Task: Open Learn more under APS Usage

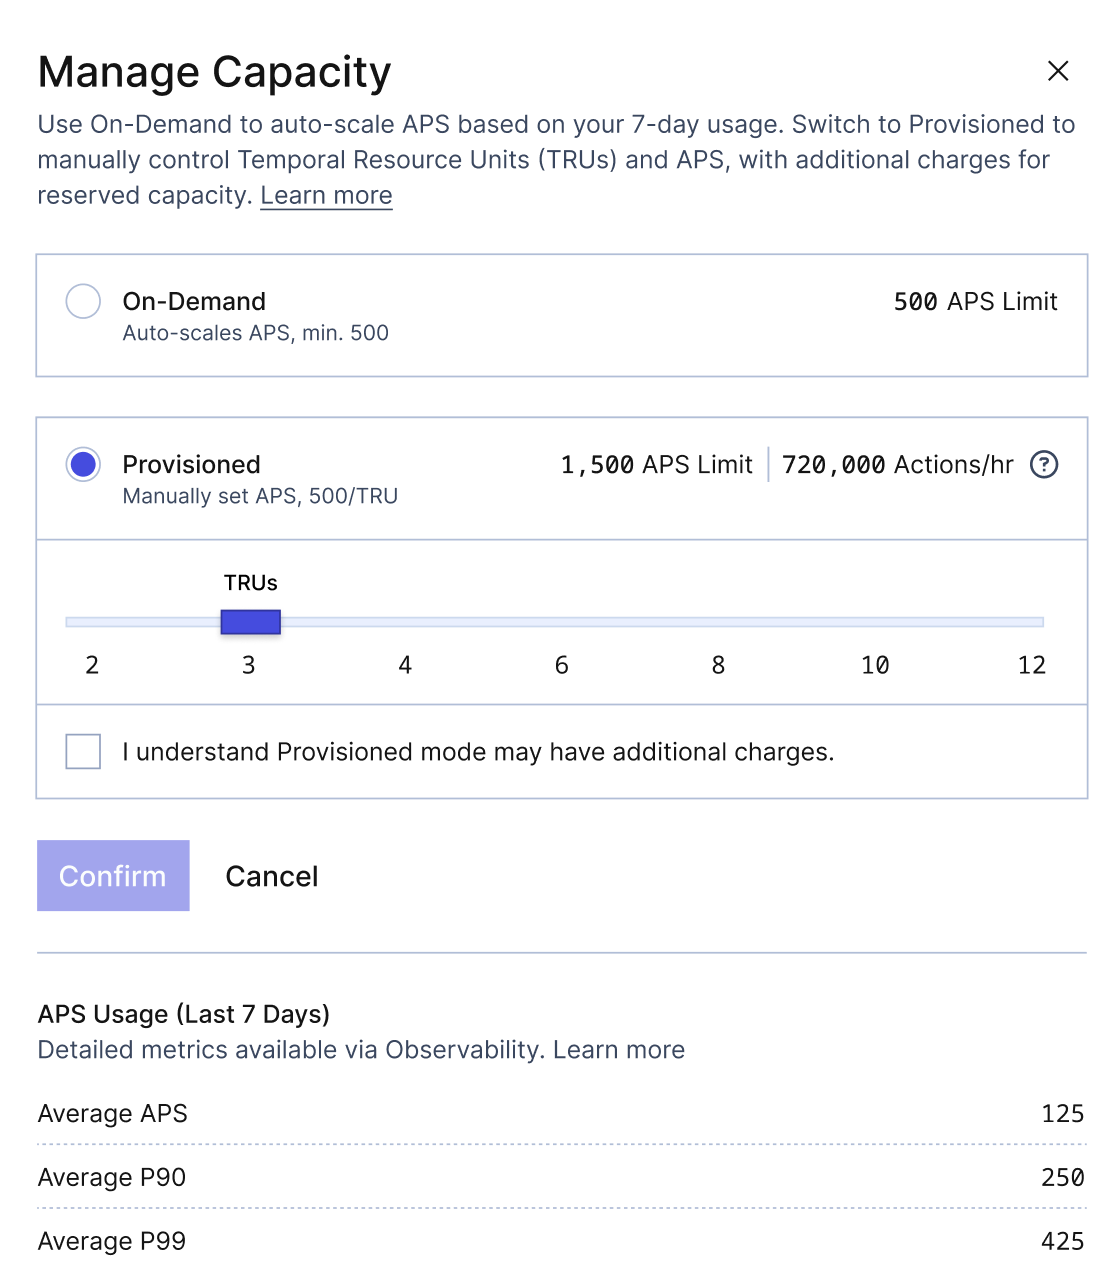Action: pos(619,1049)
